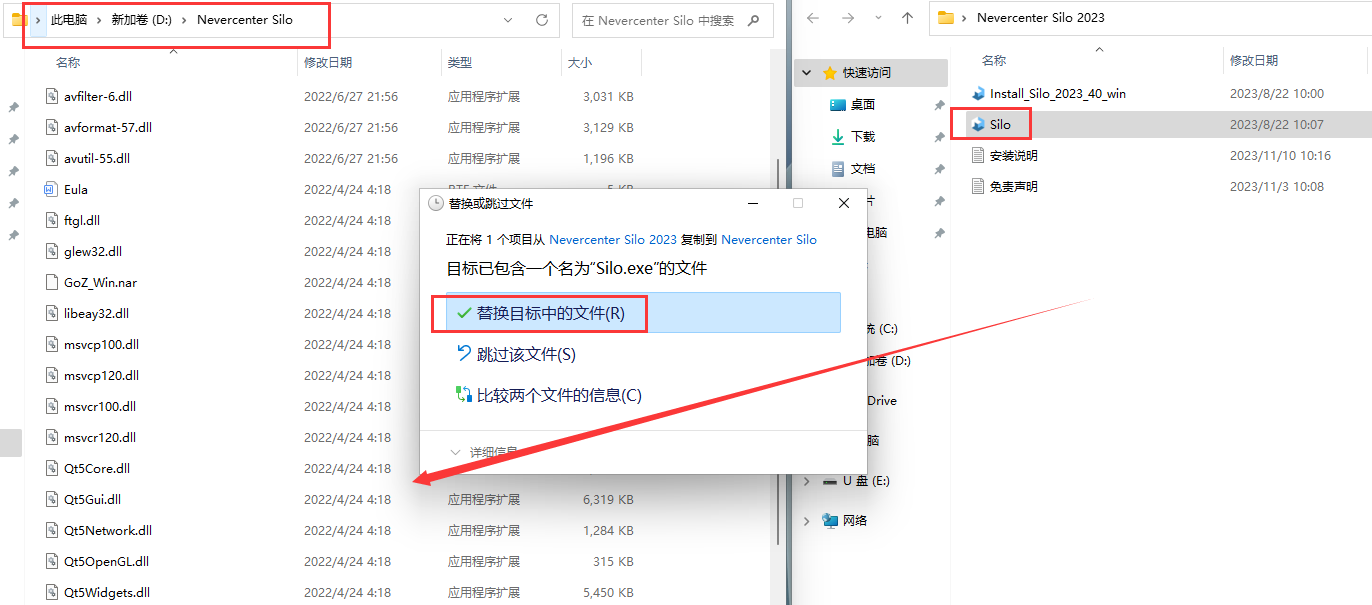Click Nevercenter Silo 2023 breadcrumb in right window
The height and width of the screenshot is (605, 1372).
click(x=1041, y=18)
